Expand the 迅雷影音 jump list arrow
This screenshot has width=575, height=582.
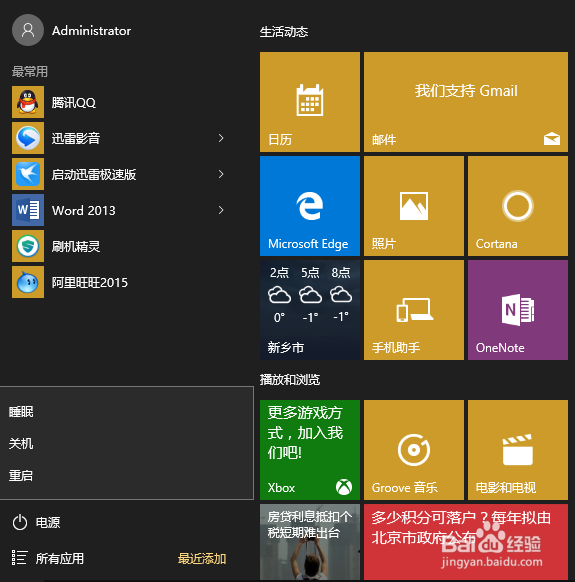pos(221,138)
